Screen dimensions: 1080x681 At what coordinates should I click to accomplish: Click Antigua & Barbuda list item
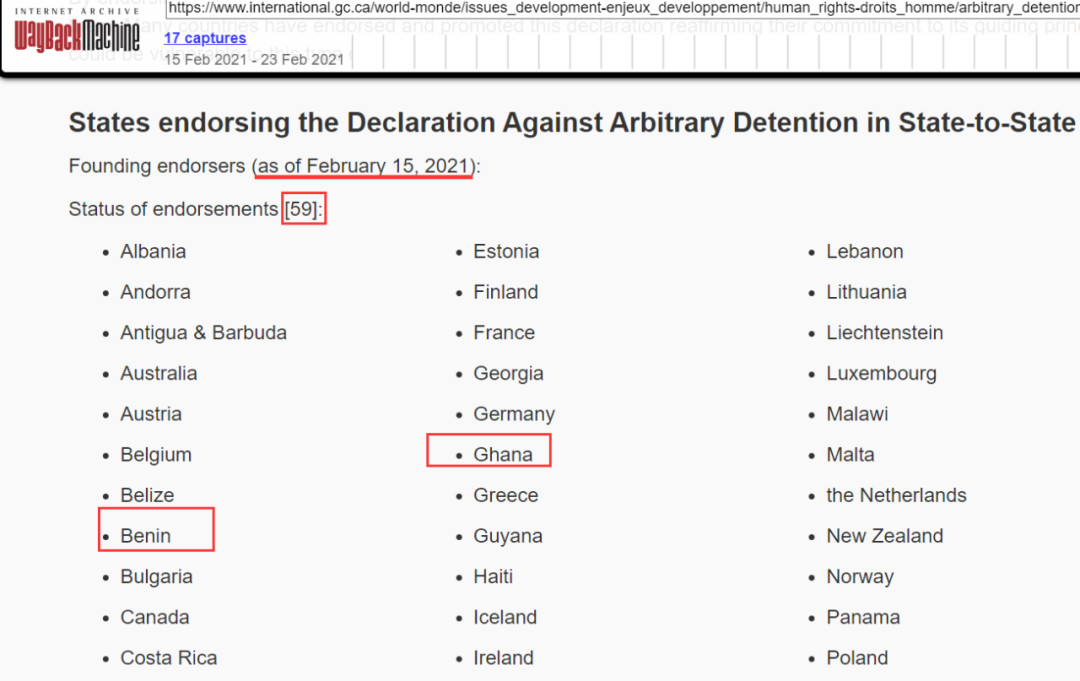203,333
